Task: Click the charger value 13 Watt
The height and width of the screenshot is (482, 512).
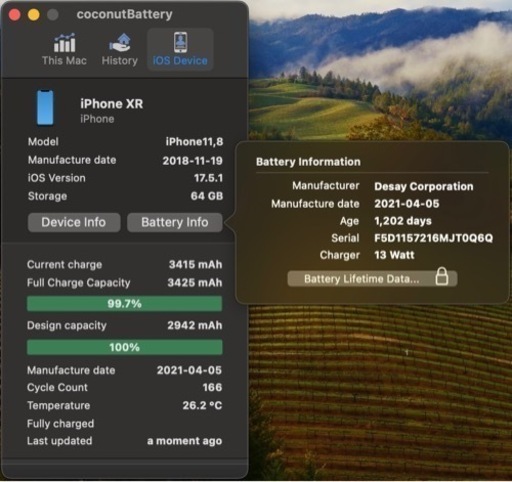Action: point(394,255)
